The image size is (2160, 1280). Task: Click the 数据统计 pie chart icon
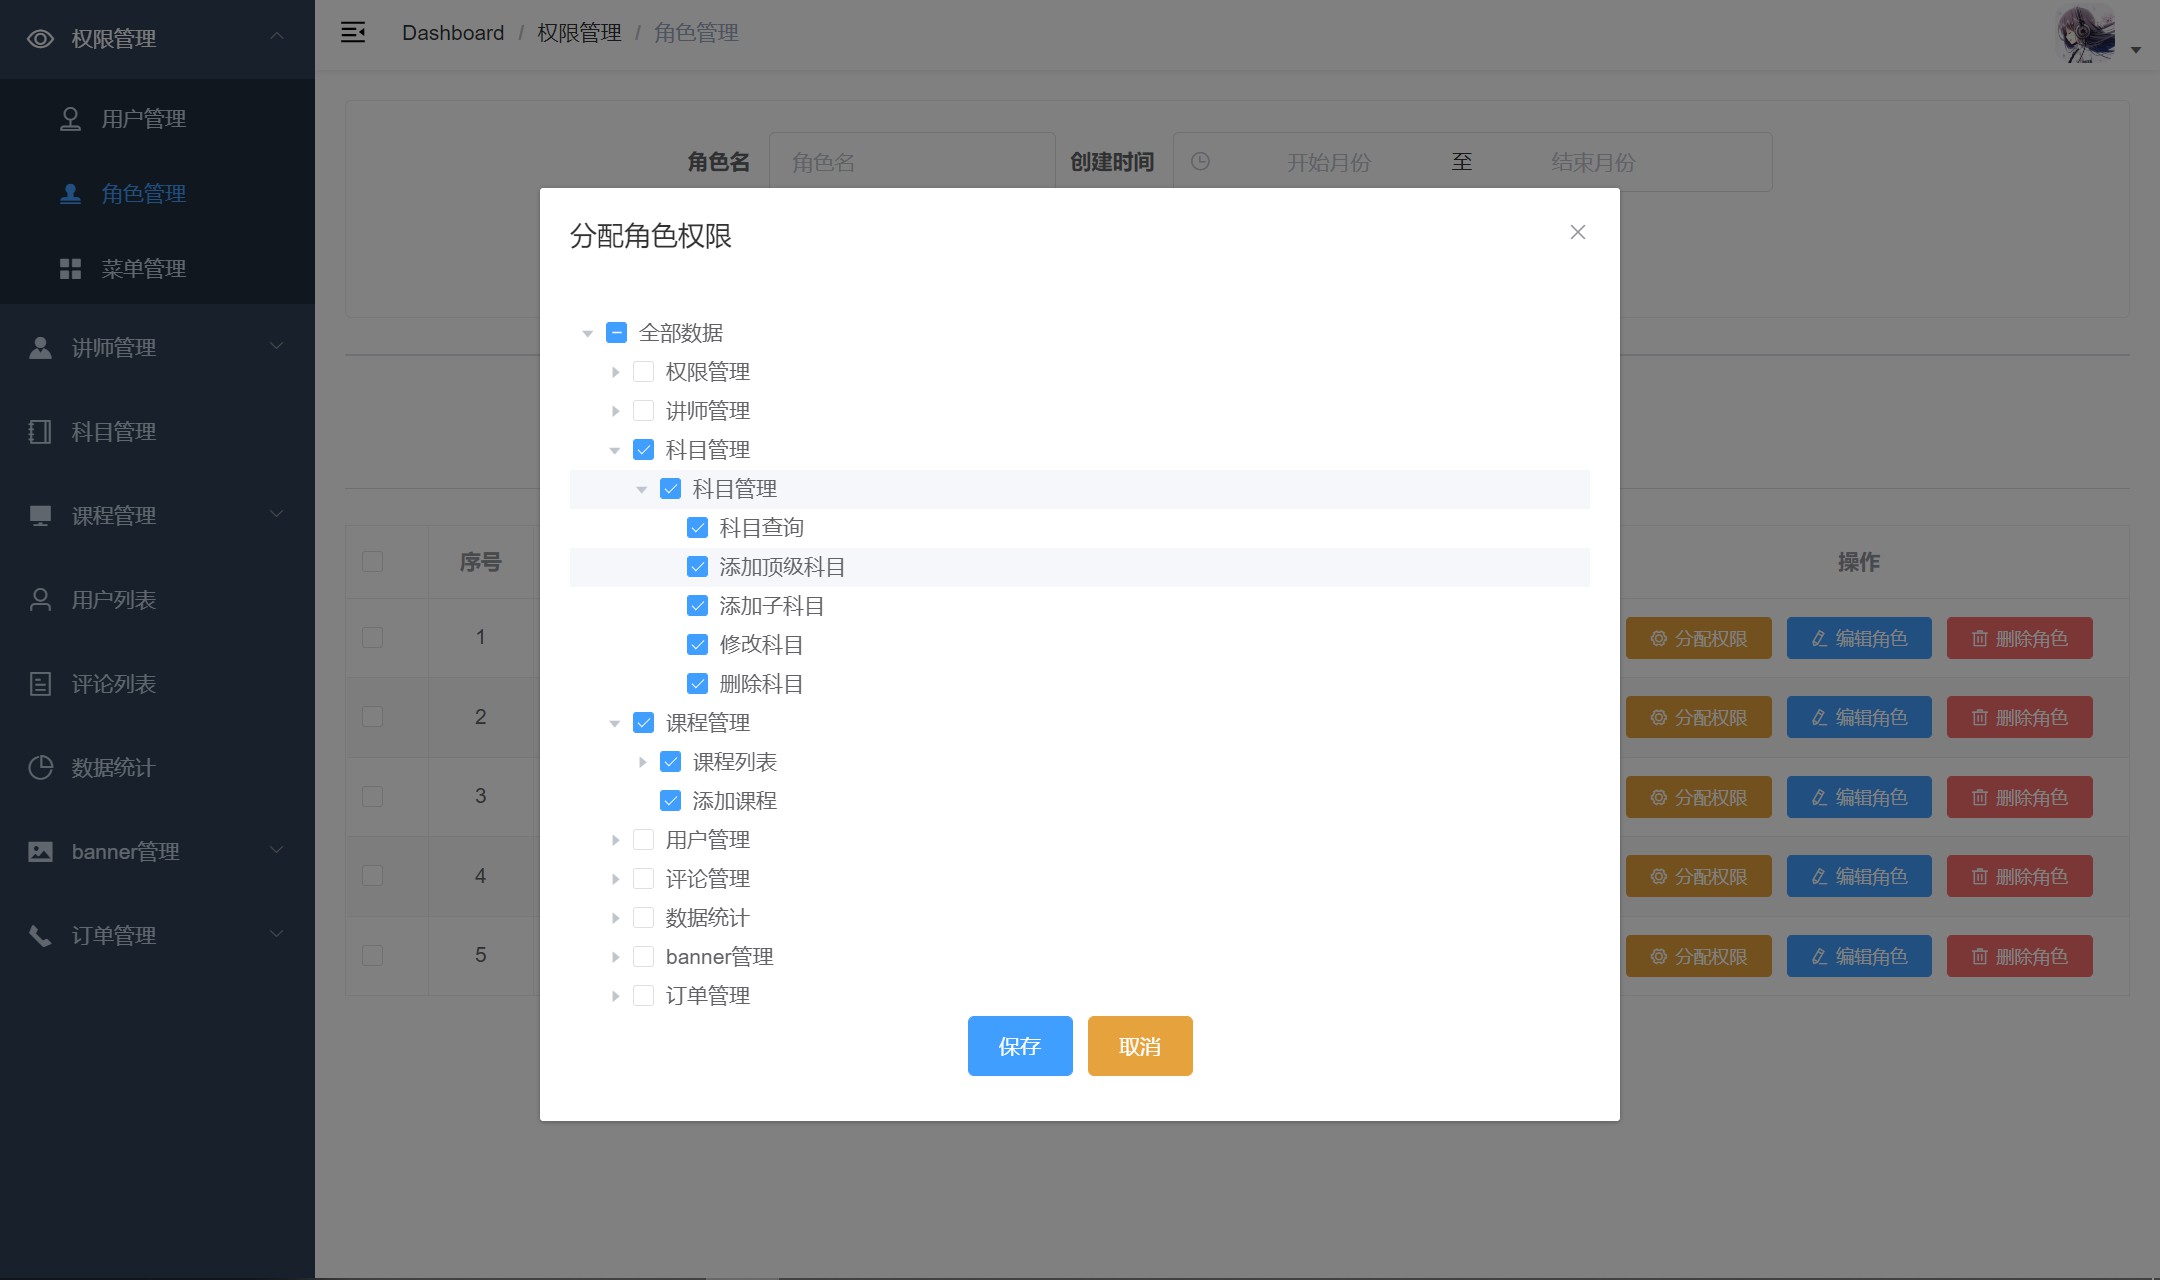tap(40, 768)
